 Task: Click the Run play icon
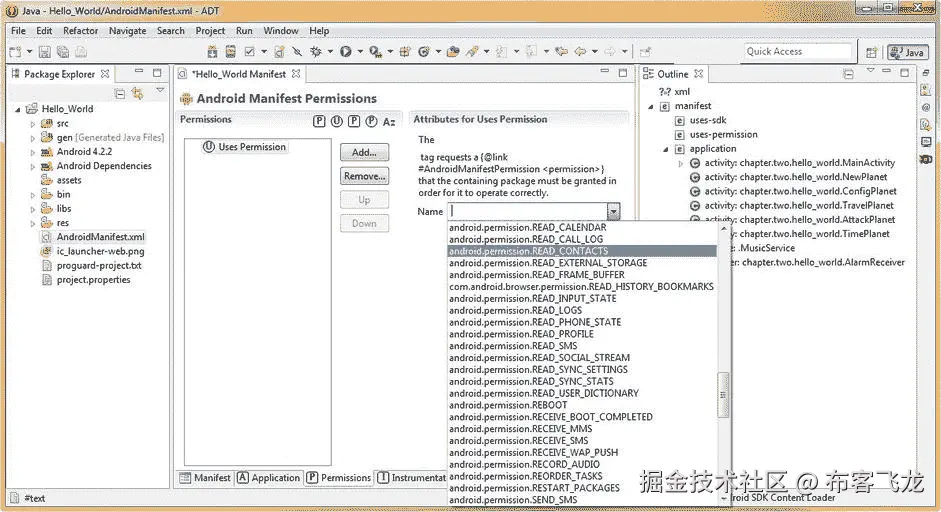345,52
